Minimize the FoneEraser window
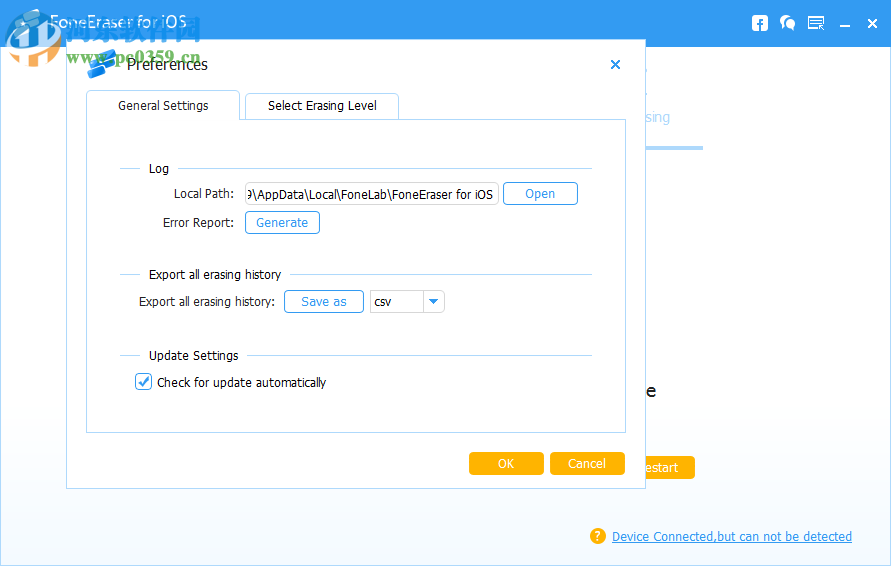 pos(845,24)
